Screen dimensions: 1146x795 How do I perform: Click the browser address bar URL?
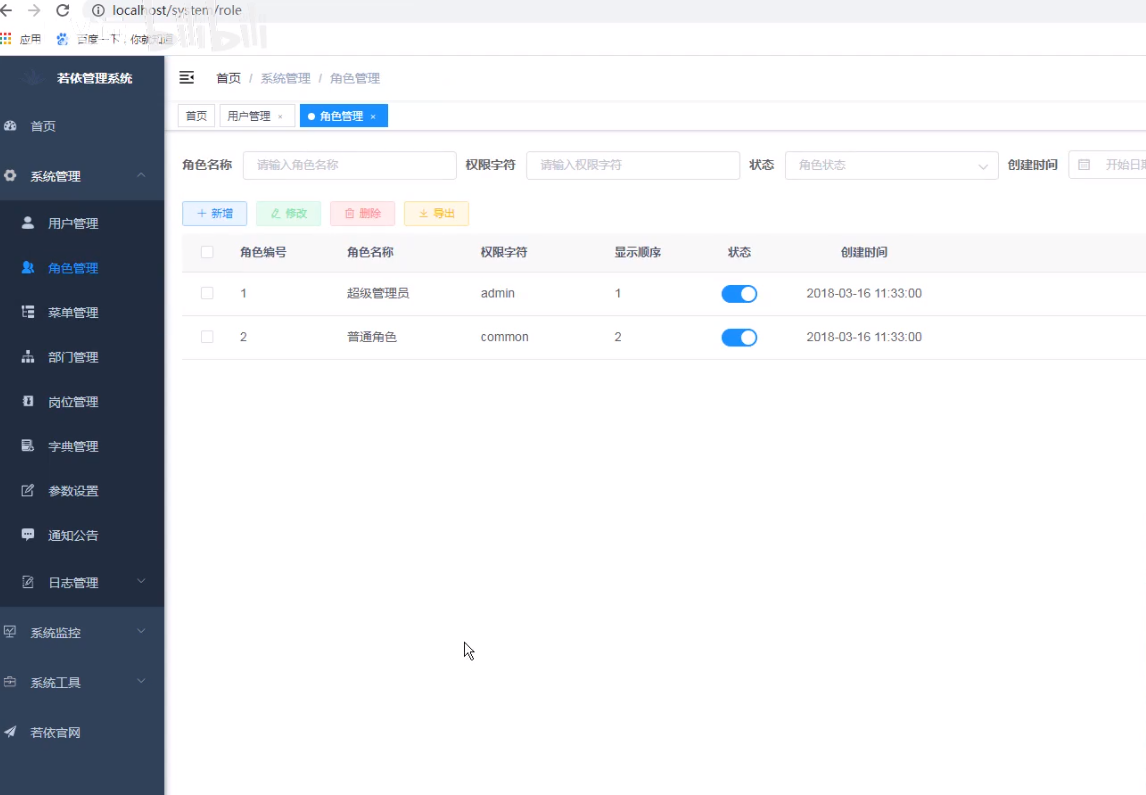click(x=177, y=10)
